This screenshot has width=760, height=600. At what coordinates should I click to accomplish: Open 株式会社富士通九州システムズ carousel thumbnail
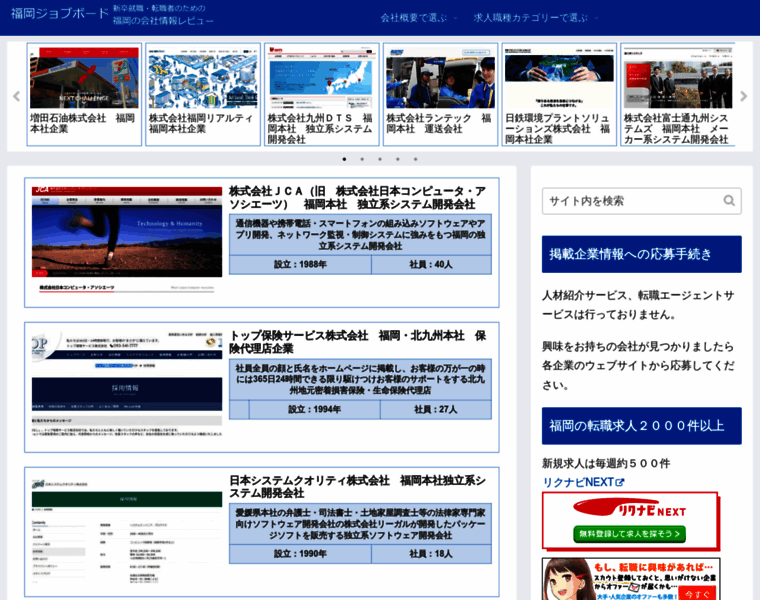(x=678, y=78)
